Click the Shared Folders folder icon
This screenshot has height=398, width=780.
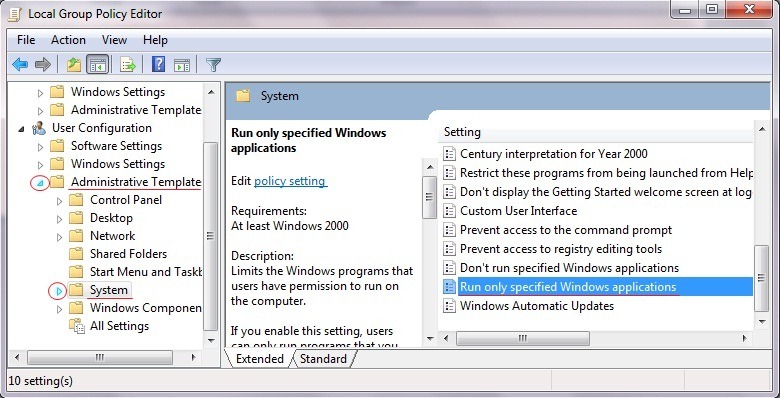point(76,254)
